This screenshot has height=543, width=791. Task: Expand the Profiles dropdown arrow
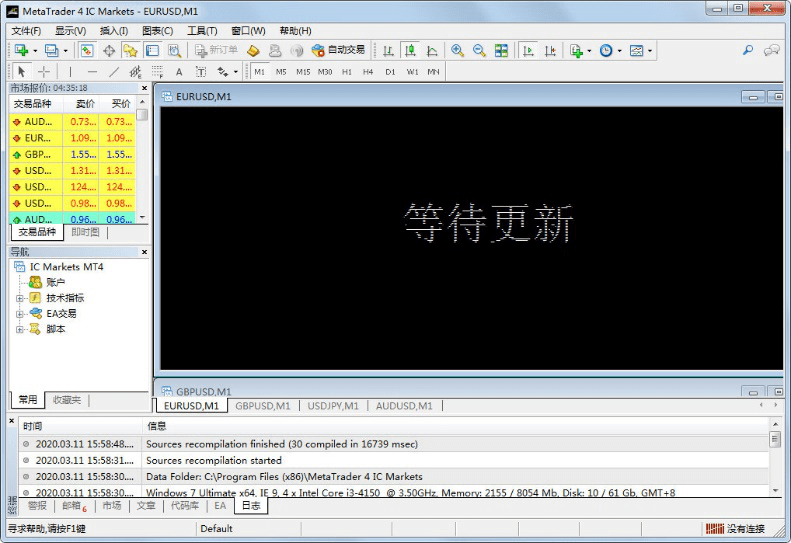point(65,50)
